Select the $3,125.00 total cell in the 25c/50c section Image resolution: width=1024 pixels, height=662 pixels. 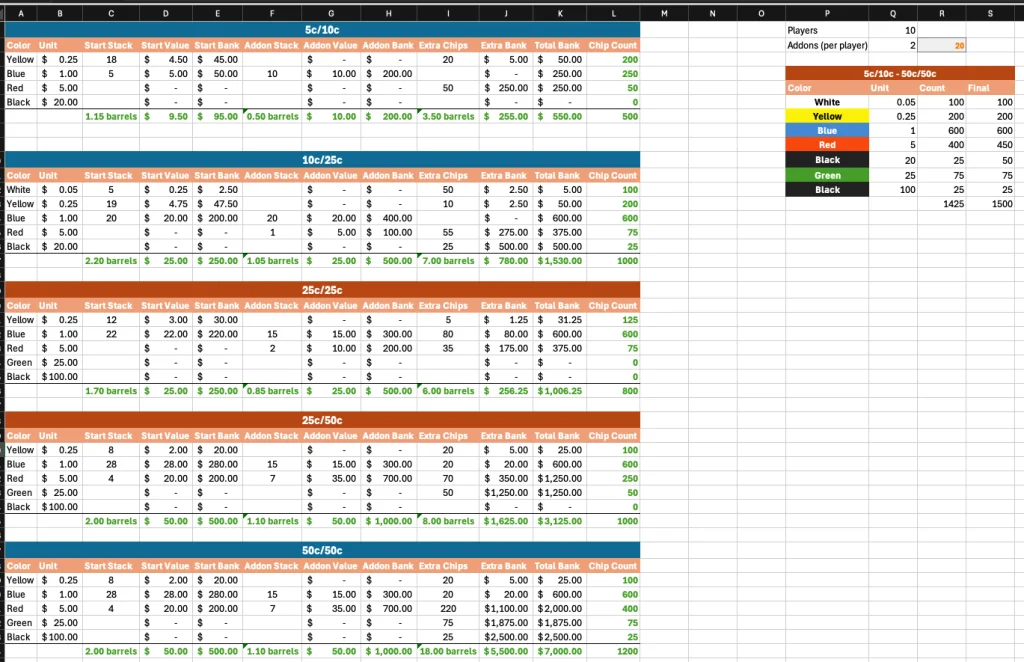[x=560, y=521]
